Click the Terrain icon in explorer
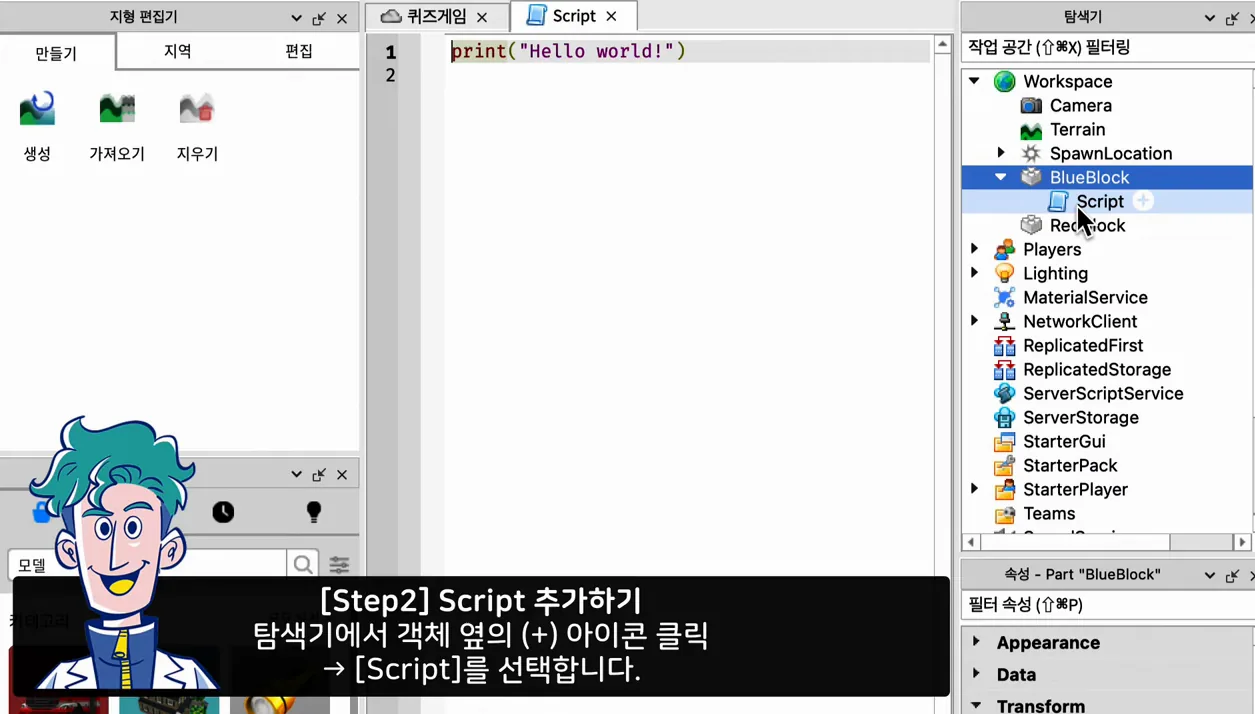 click(1031, 130)
